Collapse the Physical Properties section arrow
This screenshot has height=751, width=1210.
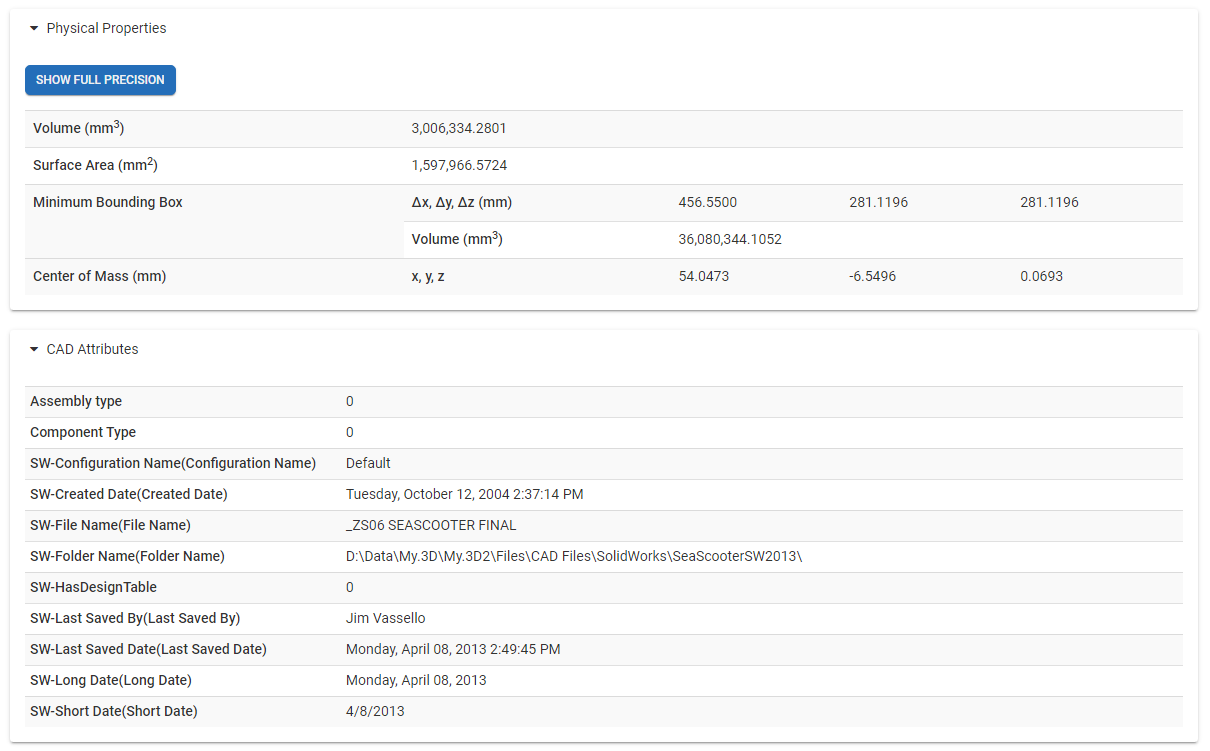[x=34, y=29]
